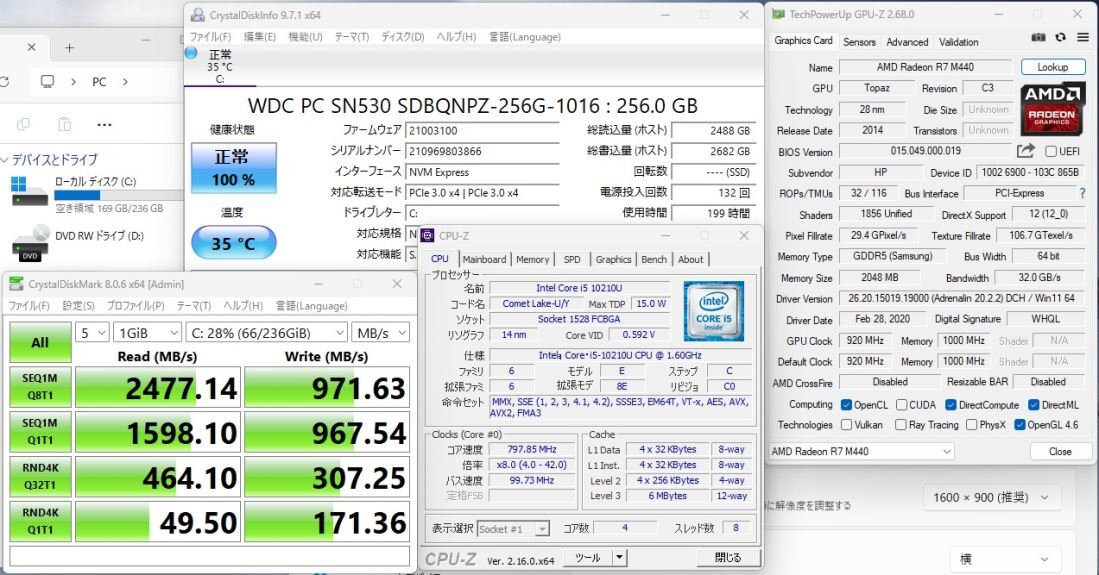The height and width of the screenshot is (575, 1099).
Task: Click Explorer paste clipboard icon
Action: pyautogui.click(x=64, y=124)
